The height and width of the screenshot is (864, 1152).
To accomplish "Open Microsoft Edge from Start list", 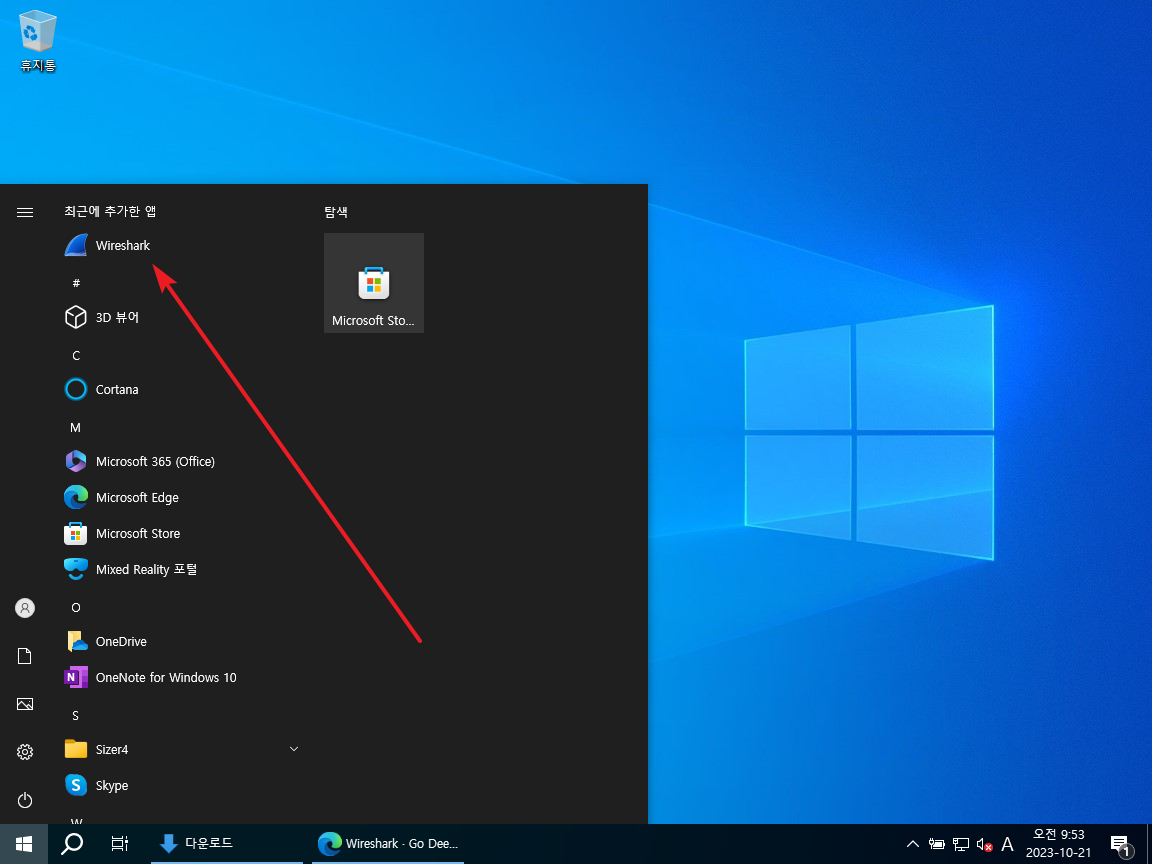I will 181,497.
